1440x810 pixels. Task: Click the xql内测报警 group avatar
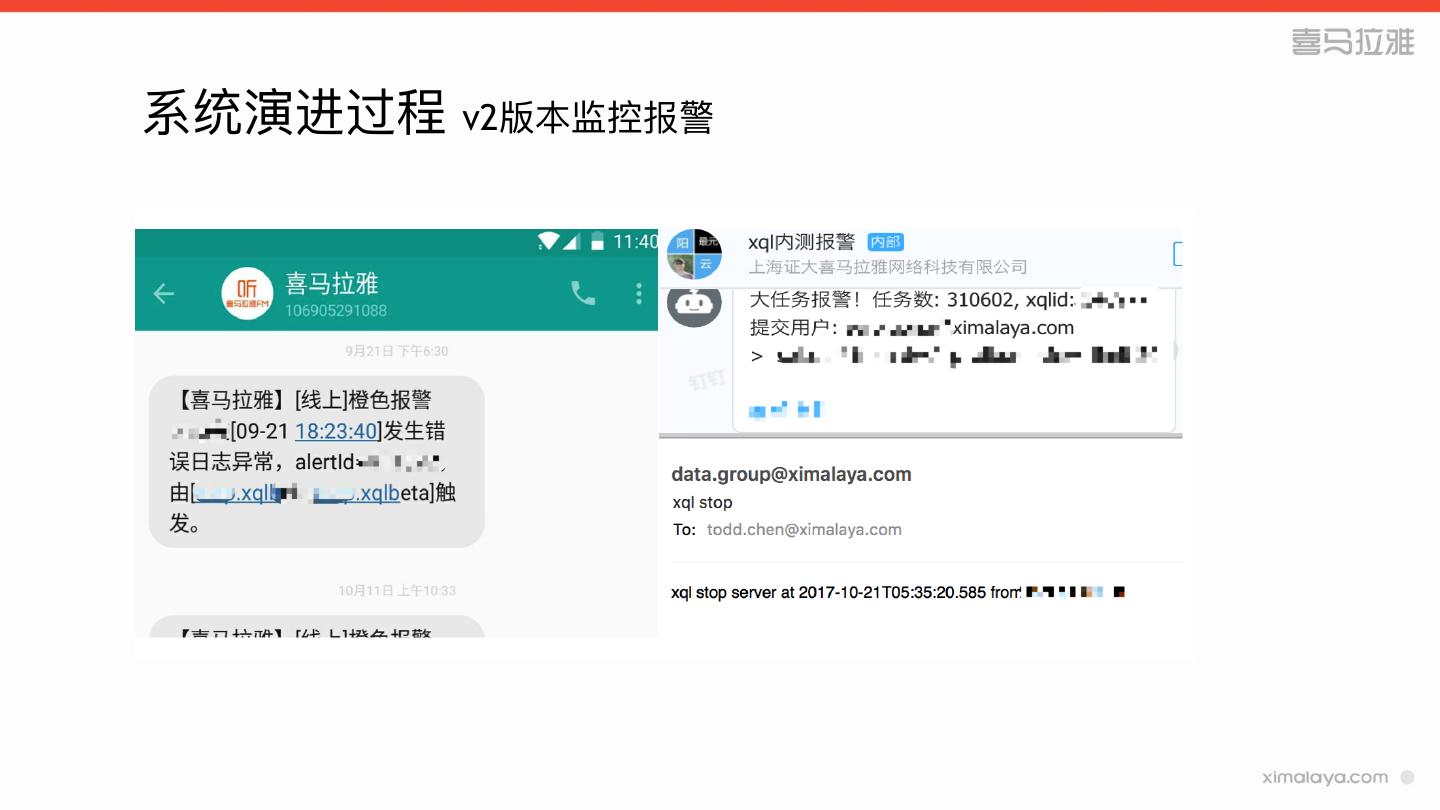click(694, 254)
